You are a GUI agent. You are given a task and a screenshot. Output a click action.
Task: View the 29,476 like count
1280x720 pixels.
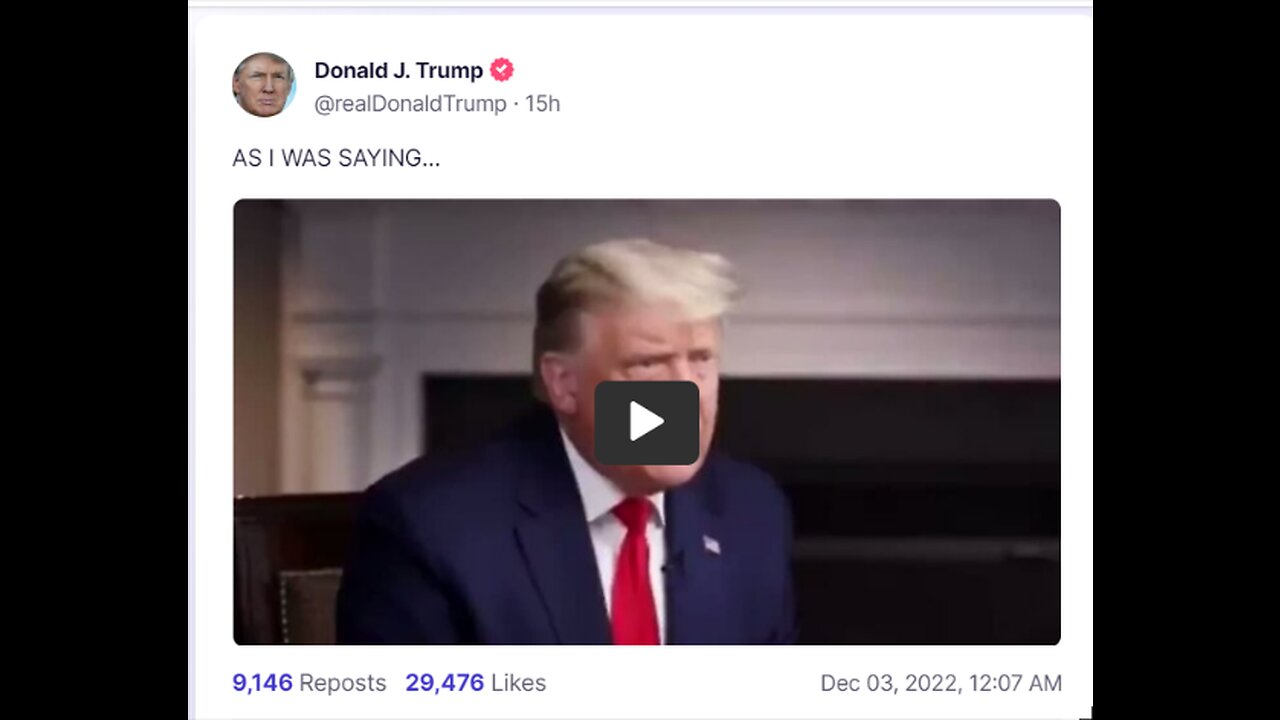point(444,683)
